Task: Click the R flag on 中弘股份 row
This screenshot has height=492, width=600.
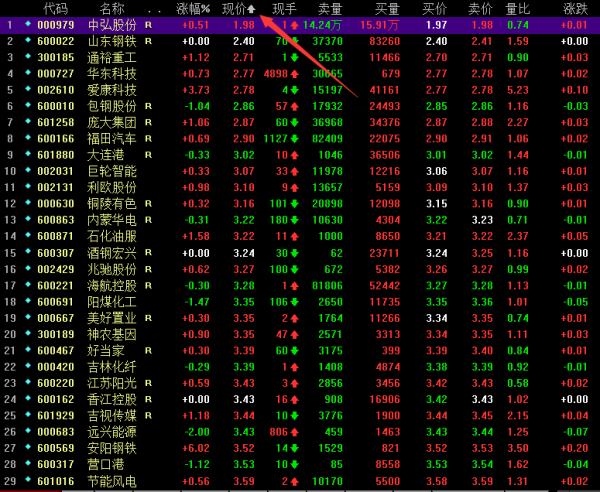Action: tap(148, 25)
